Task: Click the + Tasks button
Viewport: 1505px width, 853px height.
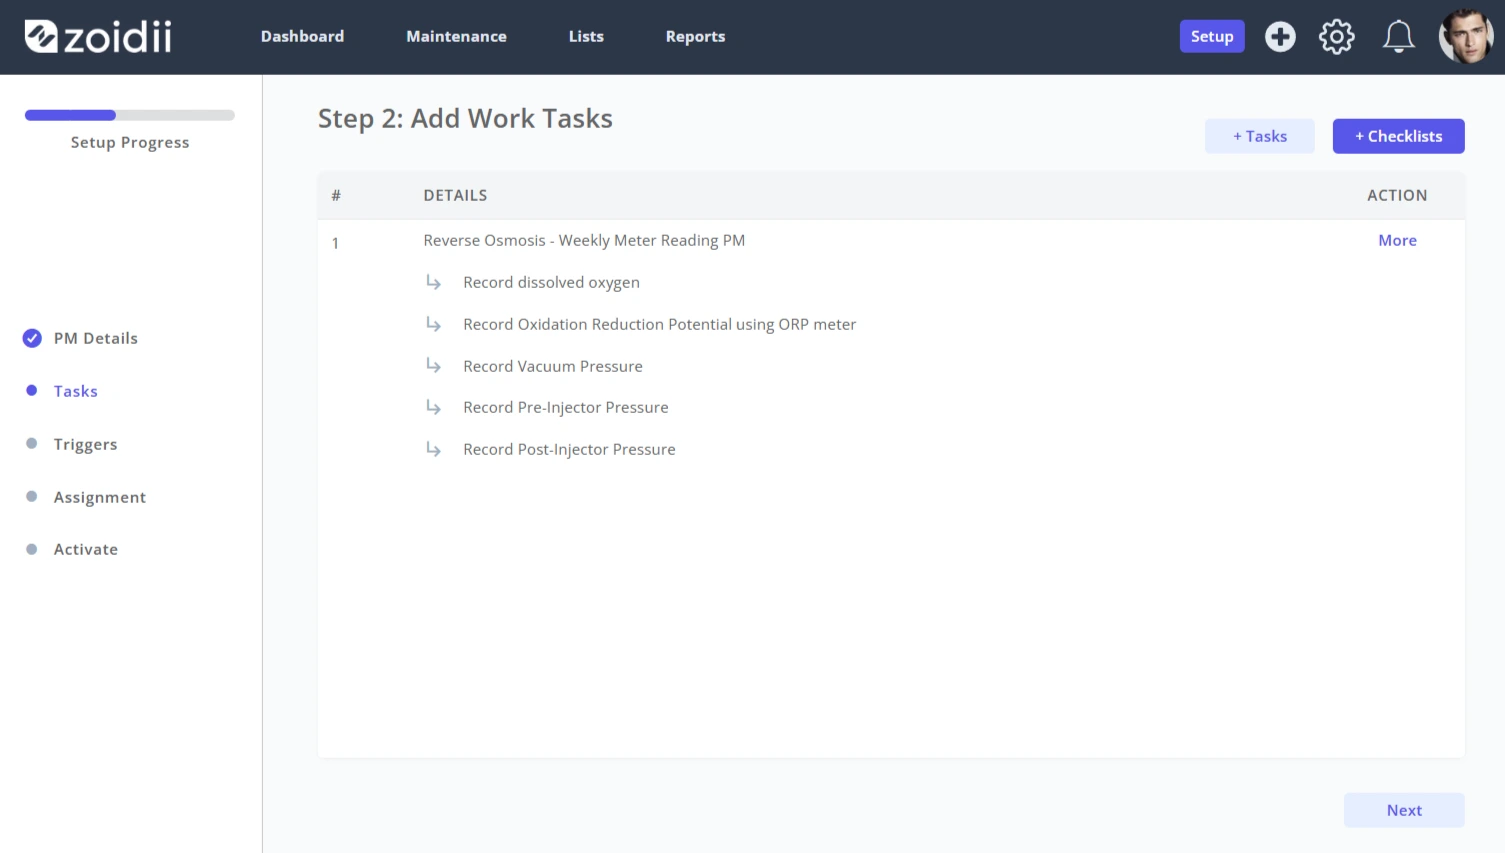Action: click(x=1260, y=136)
